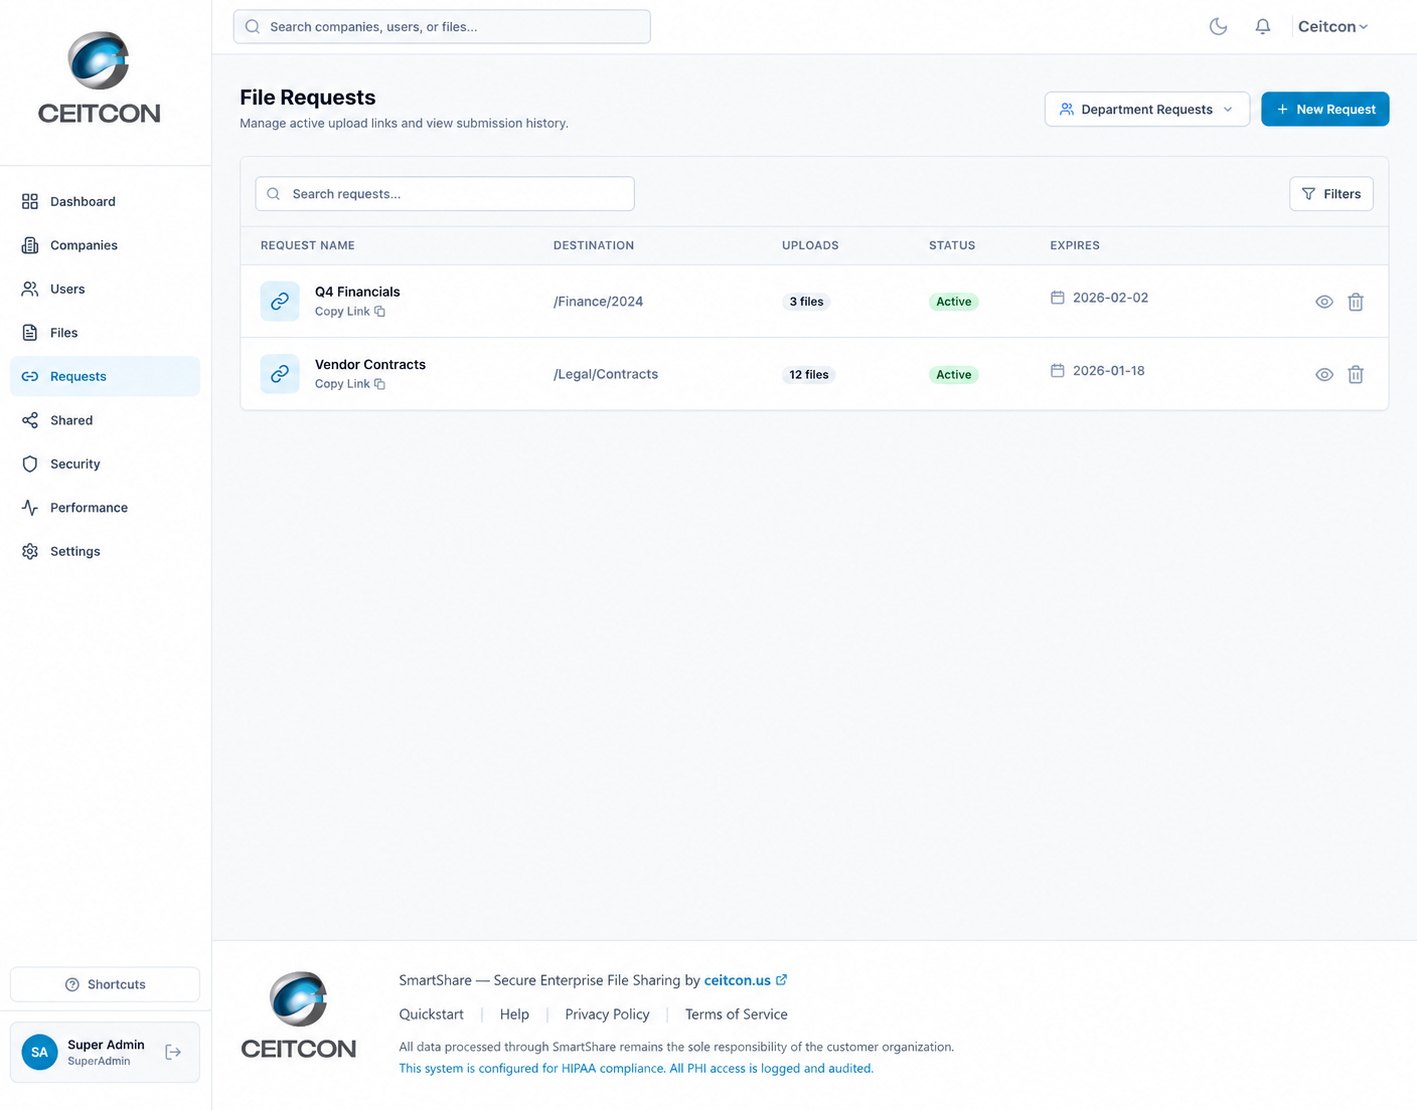Delete the Q4 Financials request
Viewport: 1417px width, 1110px height.
click(x=1356, y=302)
